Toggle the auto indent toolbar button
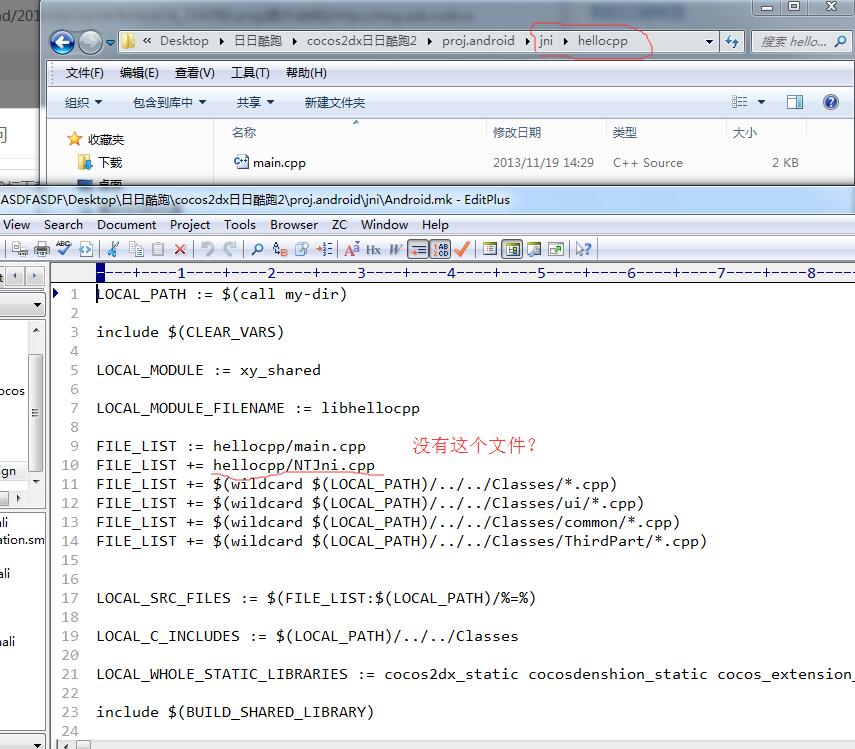 click(418, 249)
